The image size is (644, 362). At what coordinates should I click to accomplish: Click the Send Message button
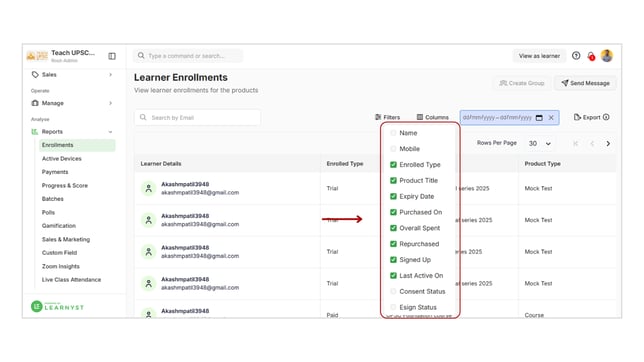585,83
